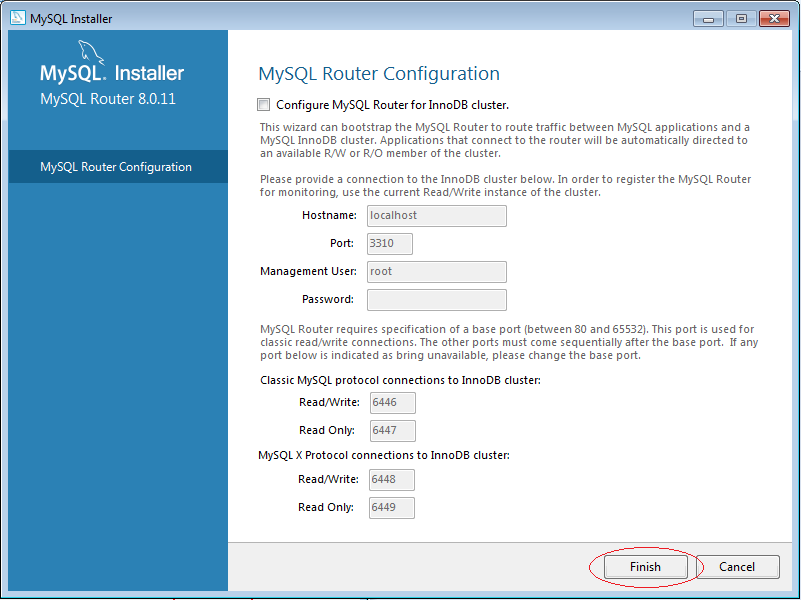The height and width of the screenshot is (600, 801).
Task: Click Classic protocol Read/Write port 6446 field
Action: coord(392,403)
